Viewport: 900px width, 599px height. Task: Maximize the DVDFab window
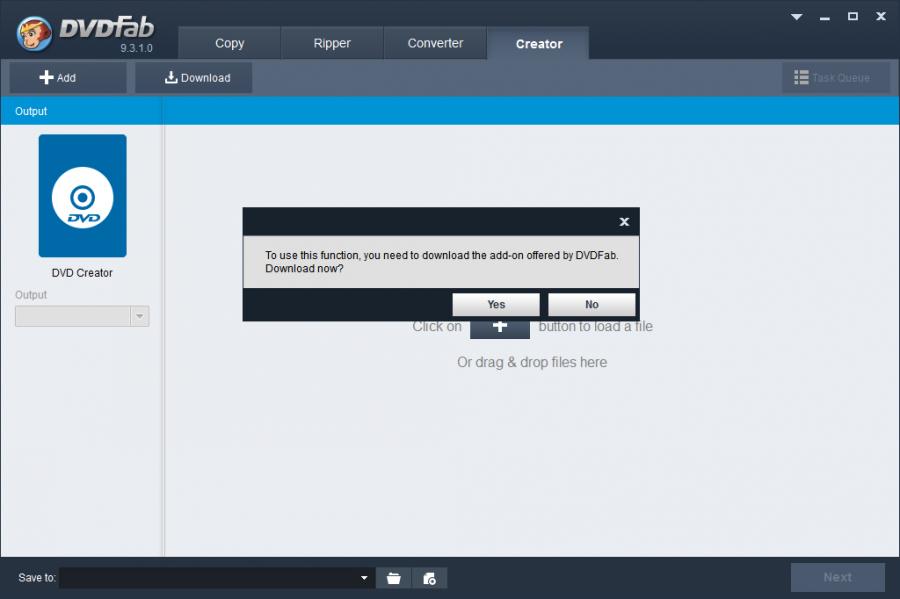[x=853, y=17]
